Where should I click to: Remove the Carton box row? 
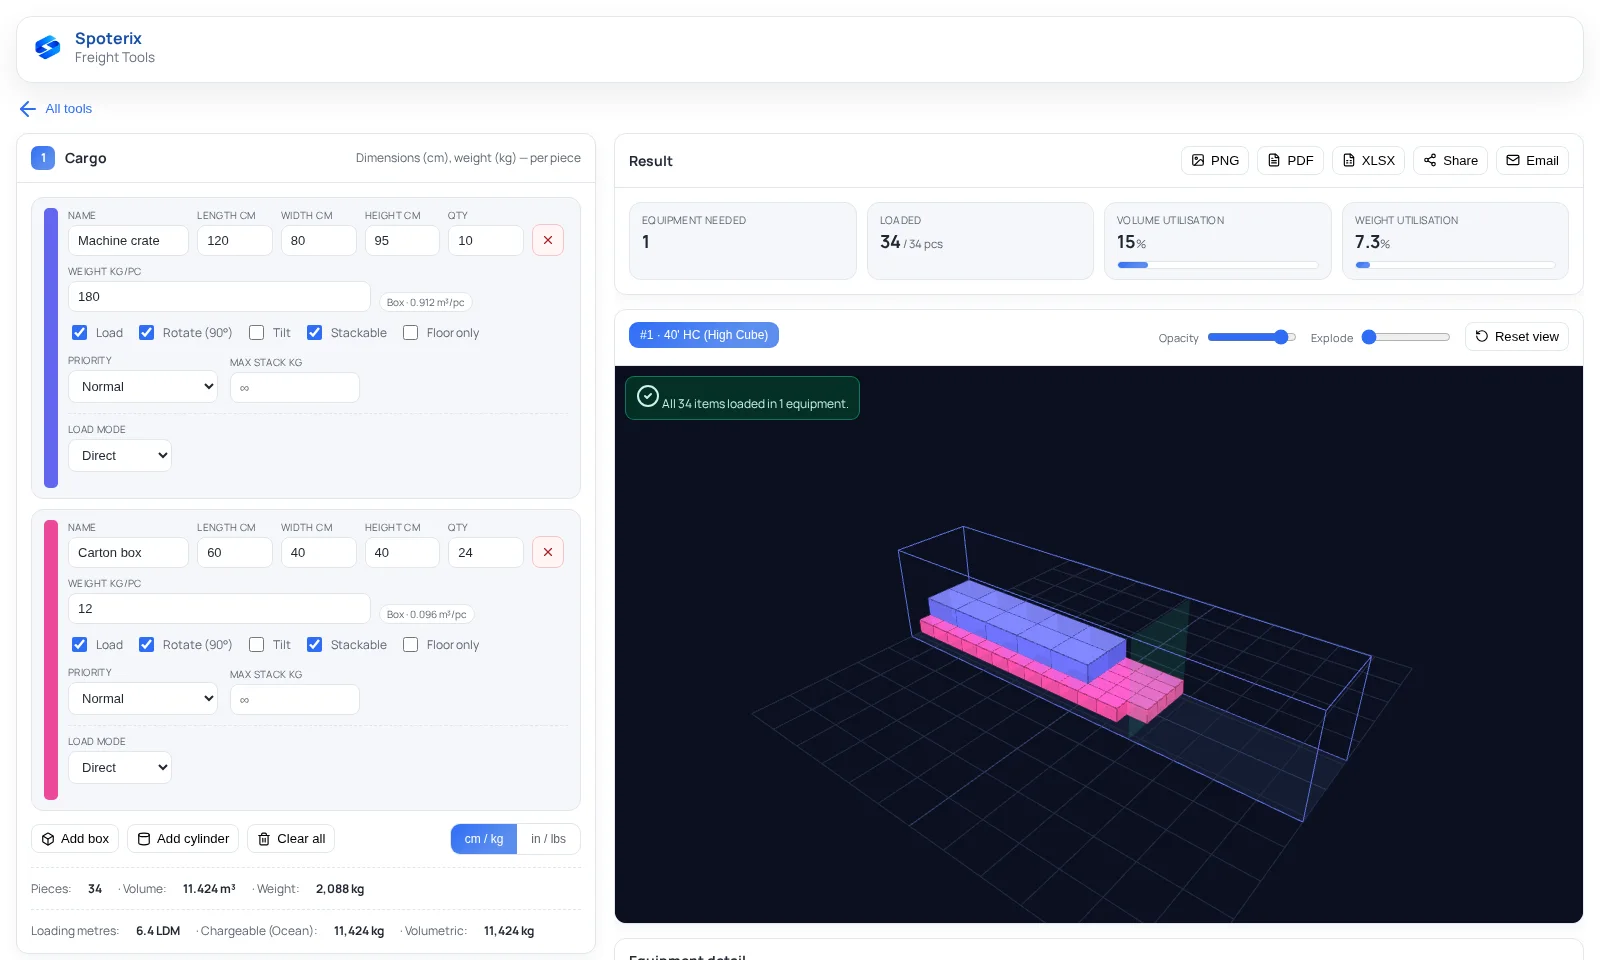[x=548, y=552]
